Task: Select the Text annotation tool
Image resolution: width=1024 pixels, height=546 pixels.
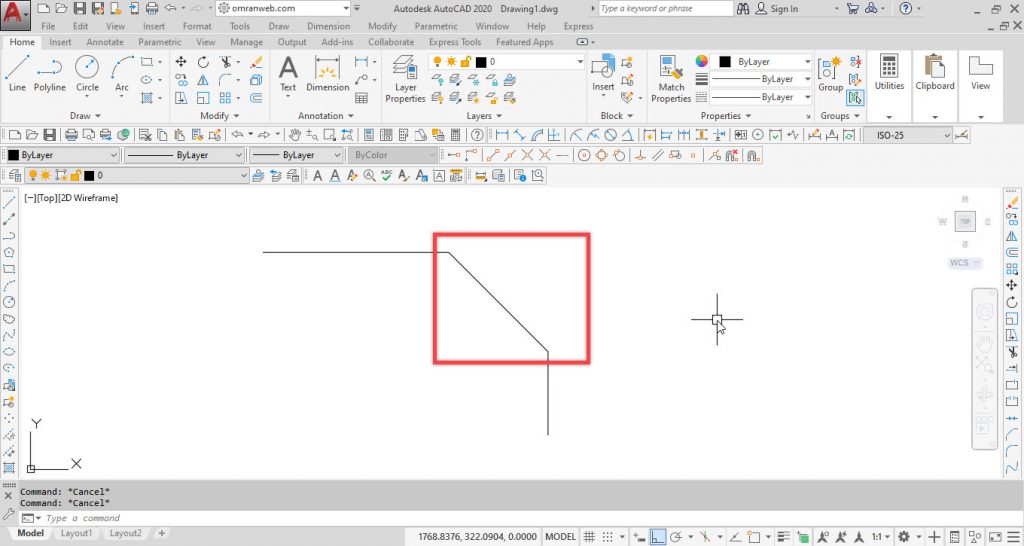Action: [x=288, y=74]
